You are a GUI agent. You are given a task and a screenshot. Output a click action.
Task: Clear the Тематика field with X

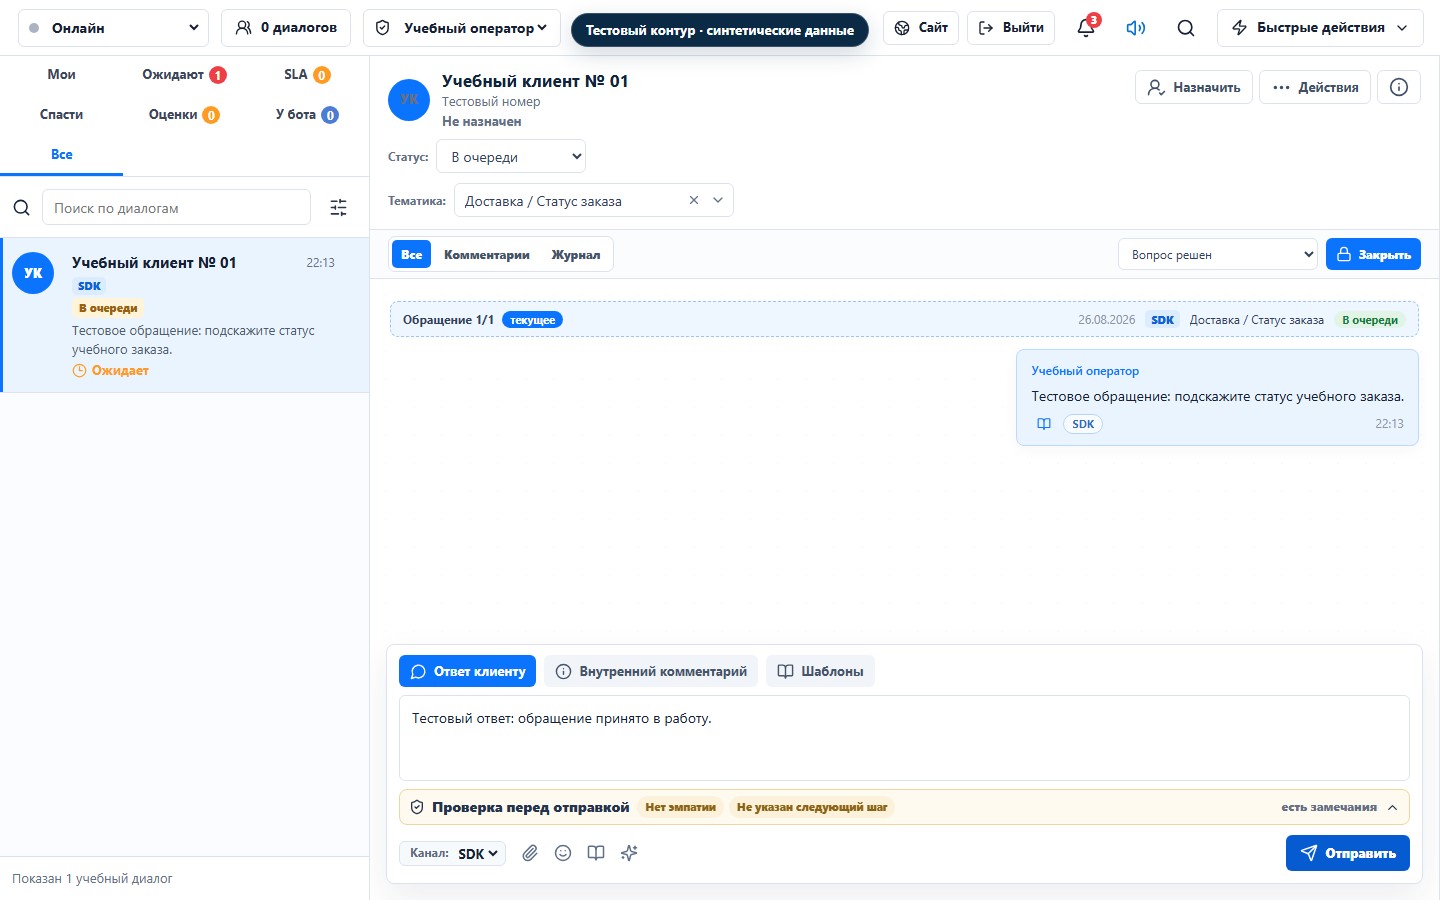694,200
